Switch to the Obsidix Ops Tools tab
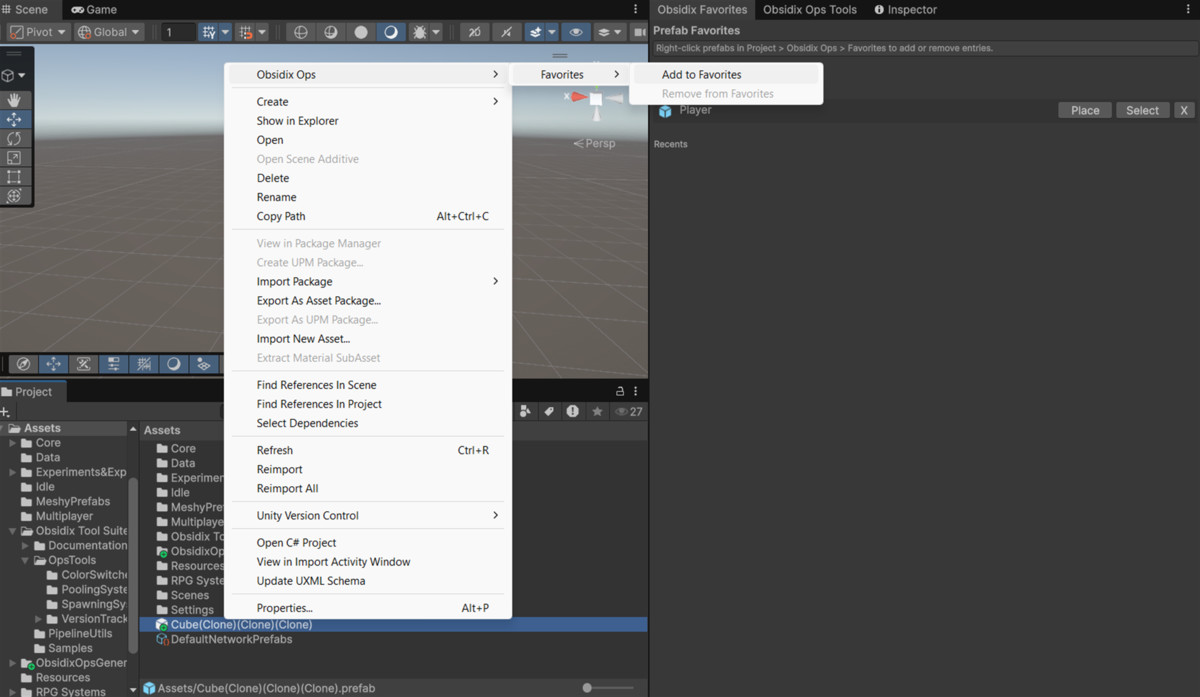 point(810,9)
